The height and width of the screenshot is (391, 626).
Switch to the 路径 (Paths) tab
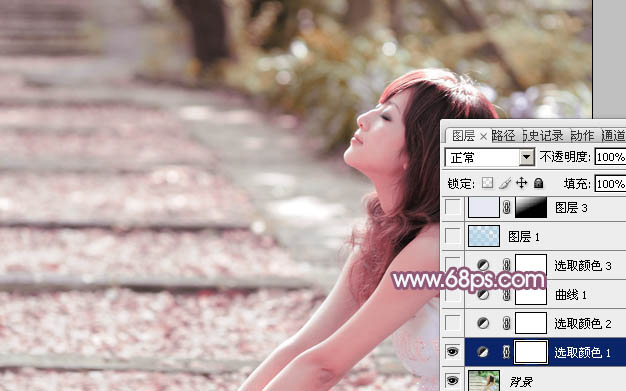tap(503, 136)
